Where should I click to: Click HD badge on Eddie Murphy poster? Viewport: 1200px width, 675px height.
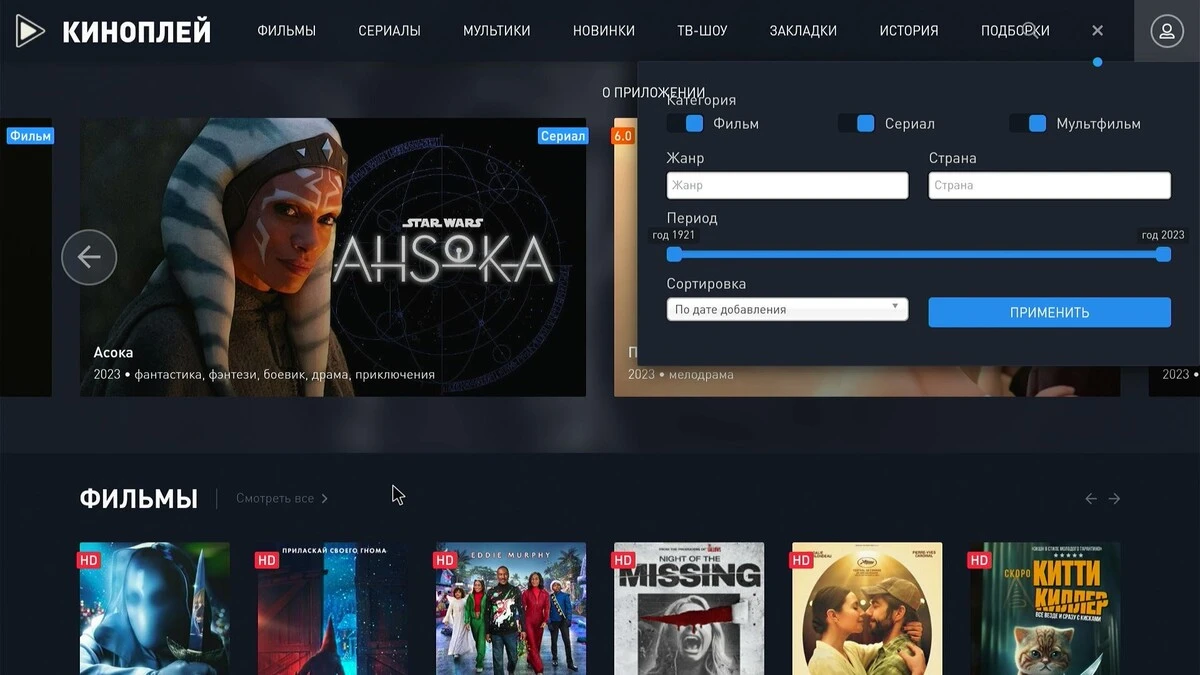click(445, 560)
